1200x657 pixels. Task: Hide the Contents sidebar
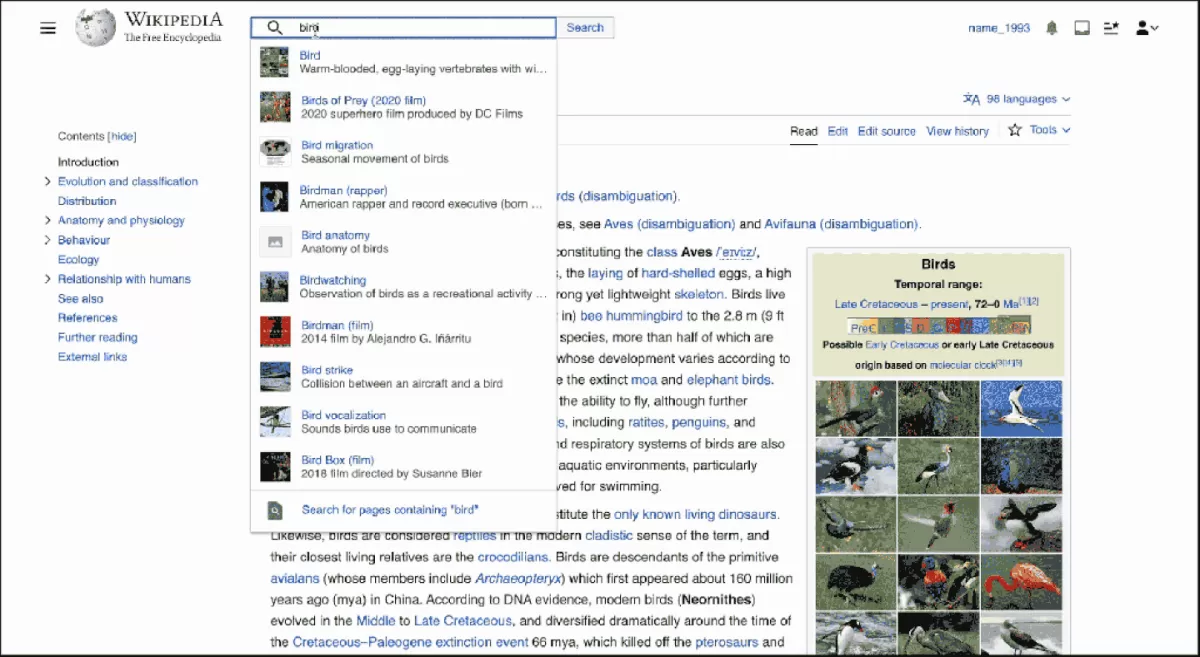[124, 136]
